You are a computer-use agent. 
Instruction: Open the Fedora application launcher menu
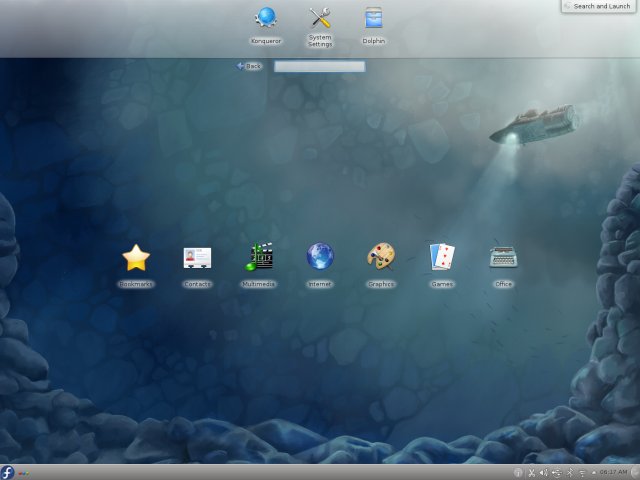click(8, 472)
